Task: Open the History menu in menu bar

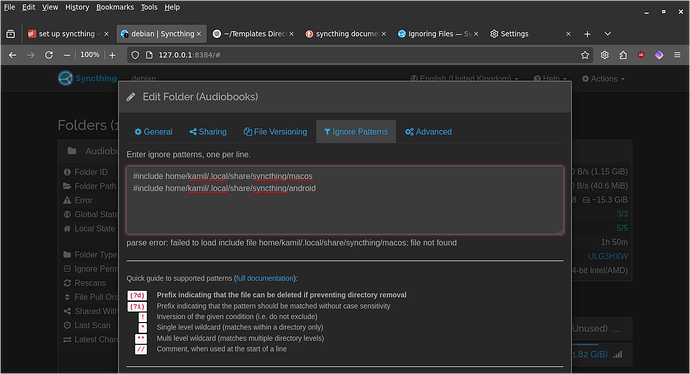Action: click(x=77, y=7)
